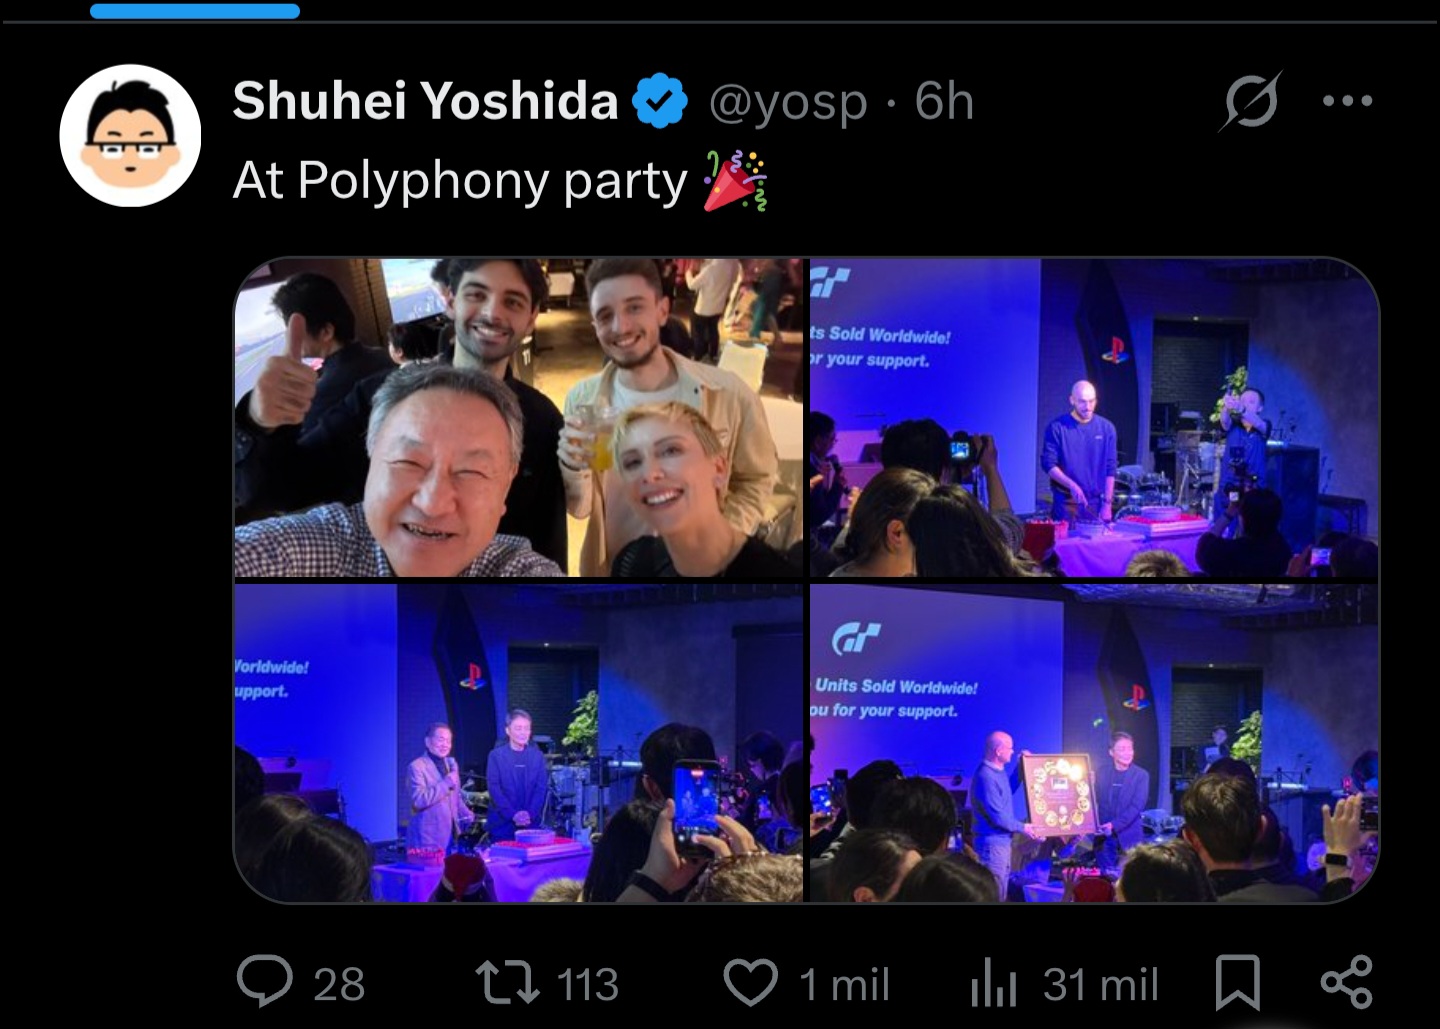Open Shuhei Yoshida's profile avatar
The width and height of the screenshot is (1440, 1029).
pos(130,135)
